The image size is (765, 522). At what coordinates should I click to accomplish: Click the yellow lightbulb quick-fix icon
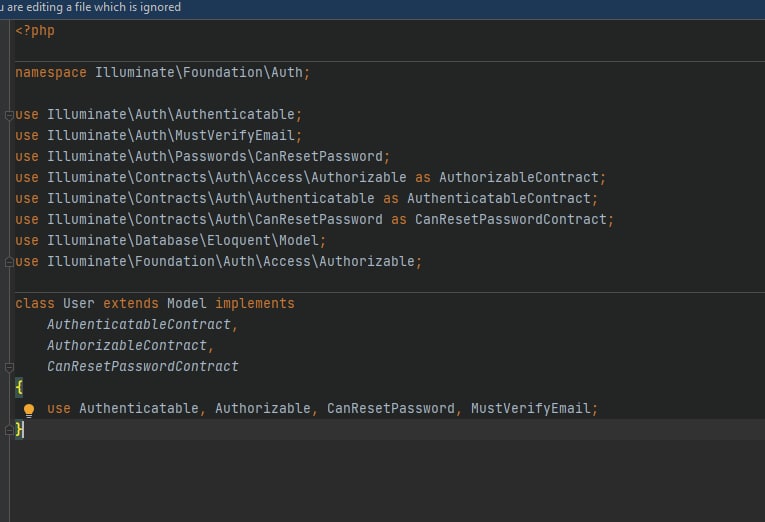29,410
